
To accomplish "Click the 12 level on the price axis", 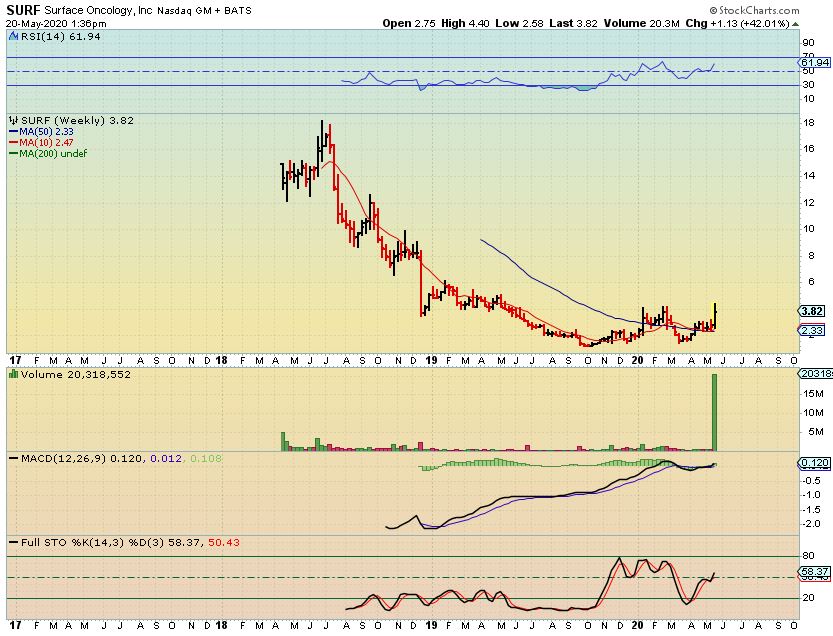I will pos(809,202).
